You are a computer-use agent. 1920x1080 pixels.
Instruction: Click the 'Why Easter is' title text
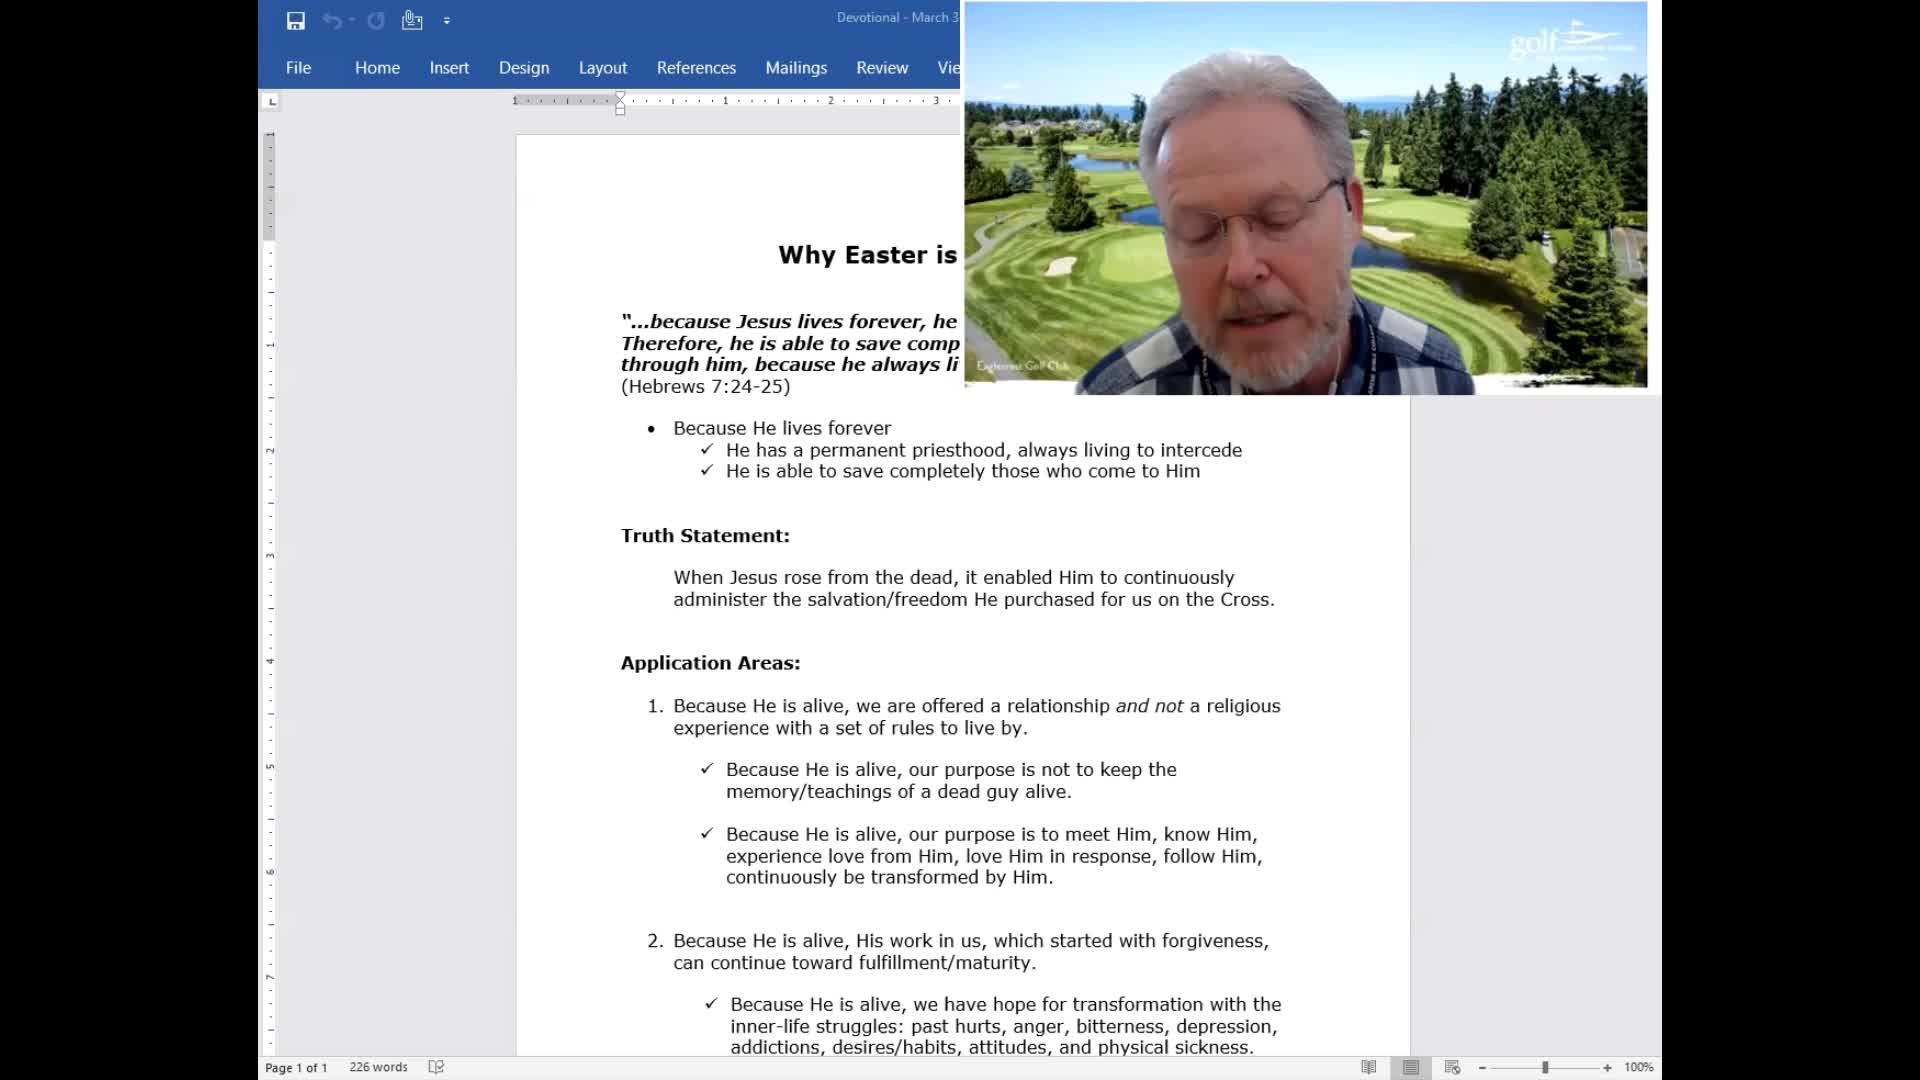point(867,255)
